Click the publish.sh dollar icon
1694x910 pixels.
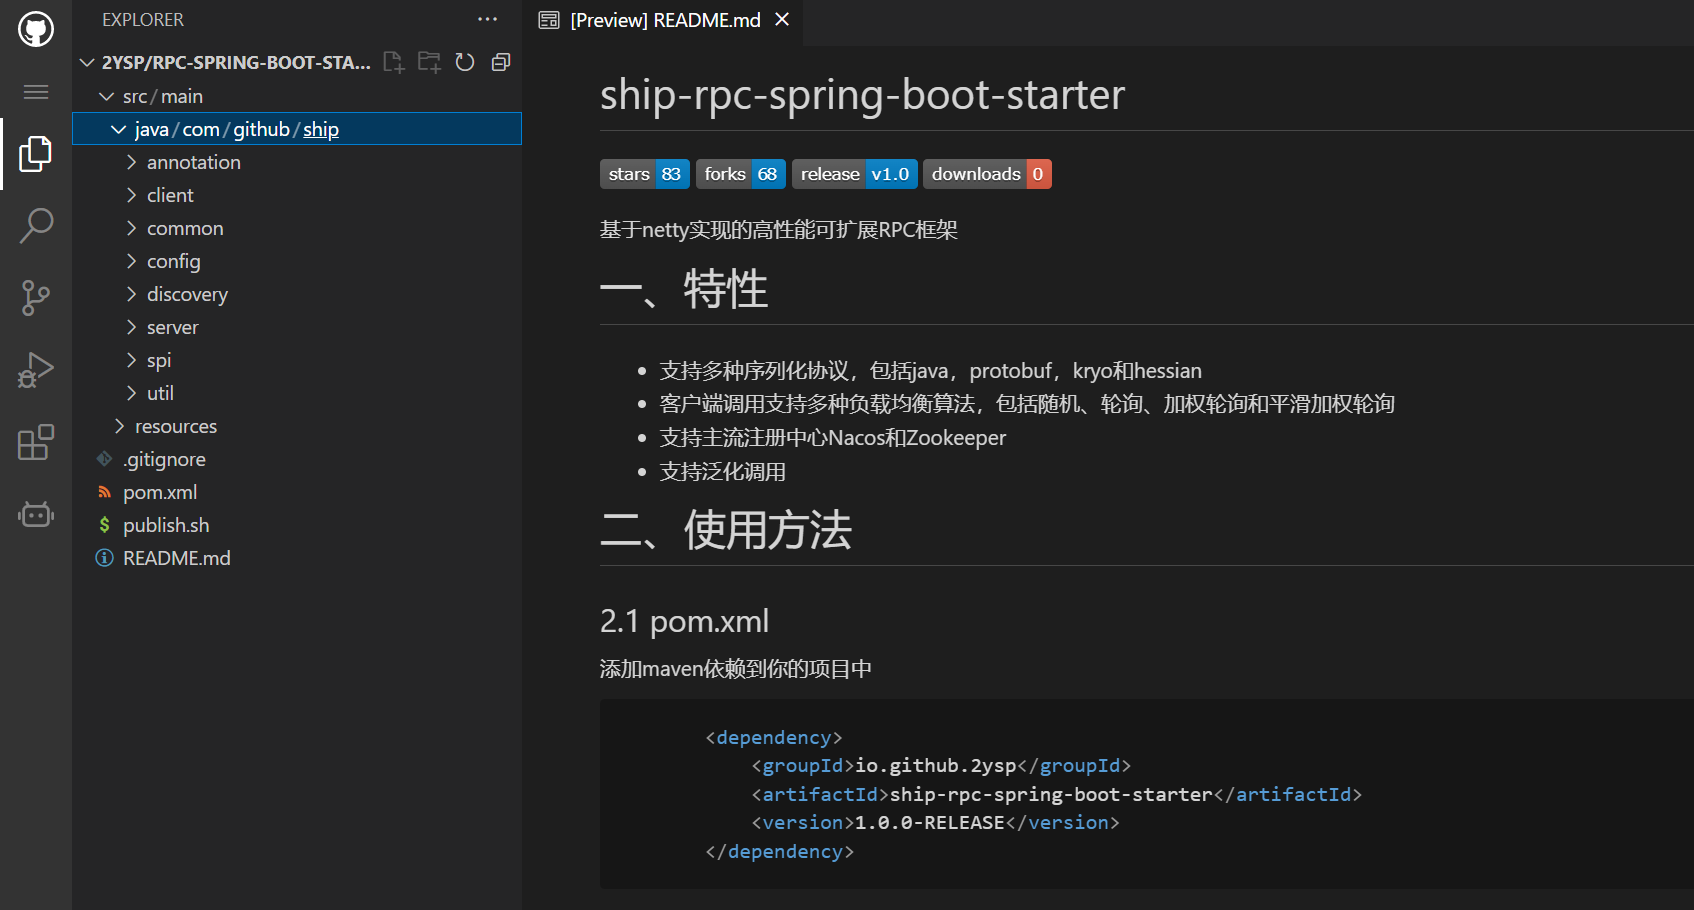point(104,525)
